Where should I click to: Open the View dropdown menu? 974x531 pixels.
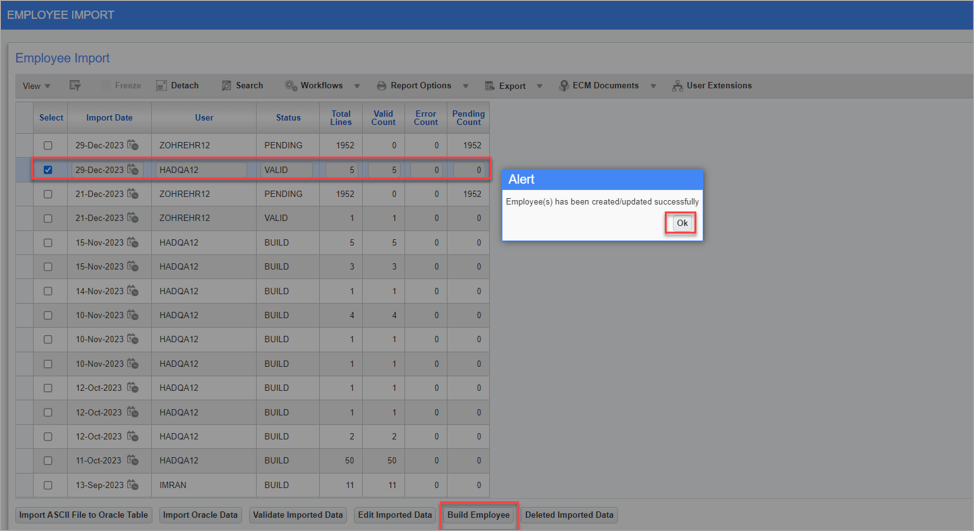(x=36, y=86)
